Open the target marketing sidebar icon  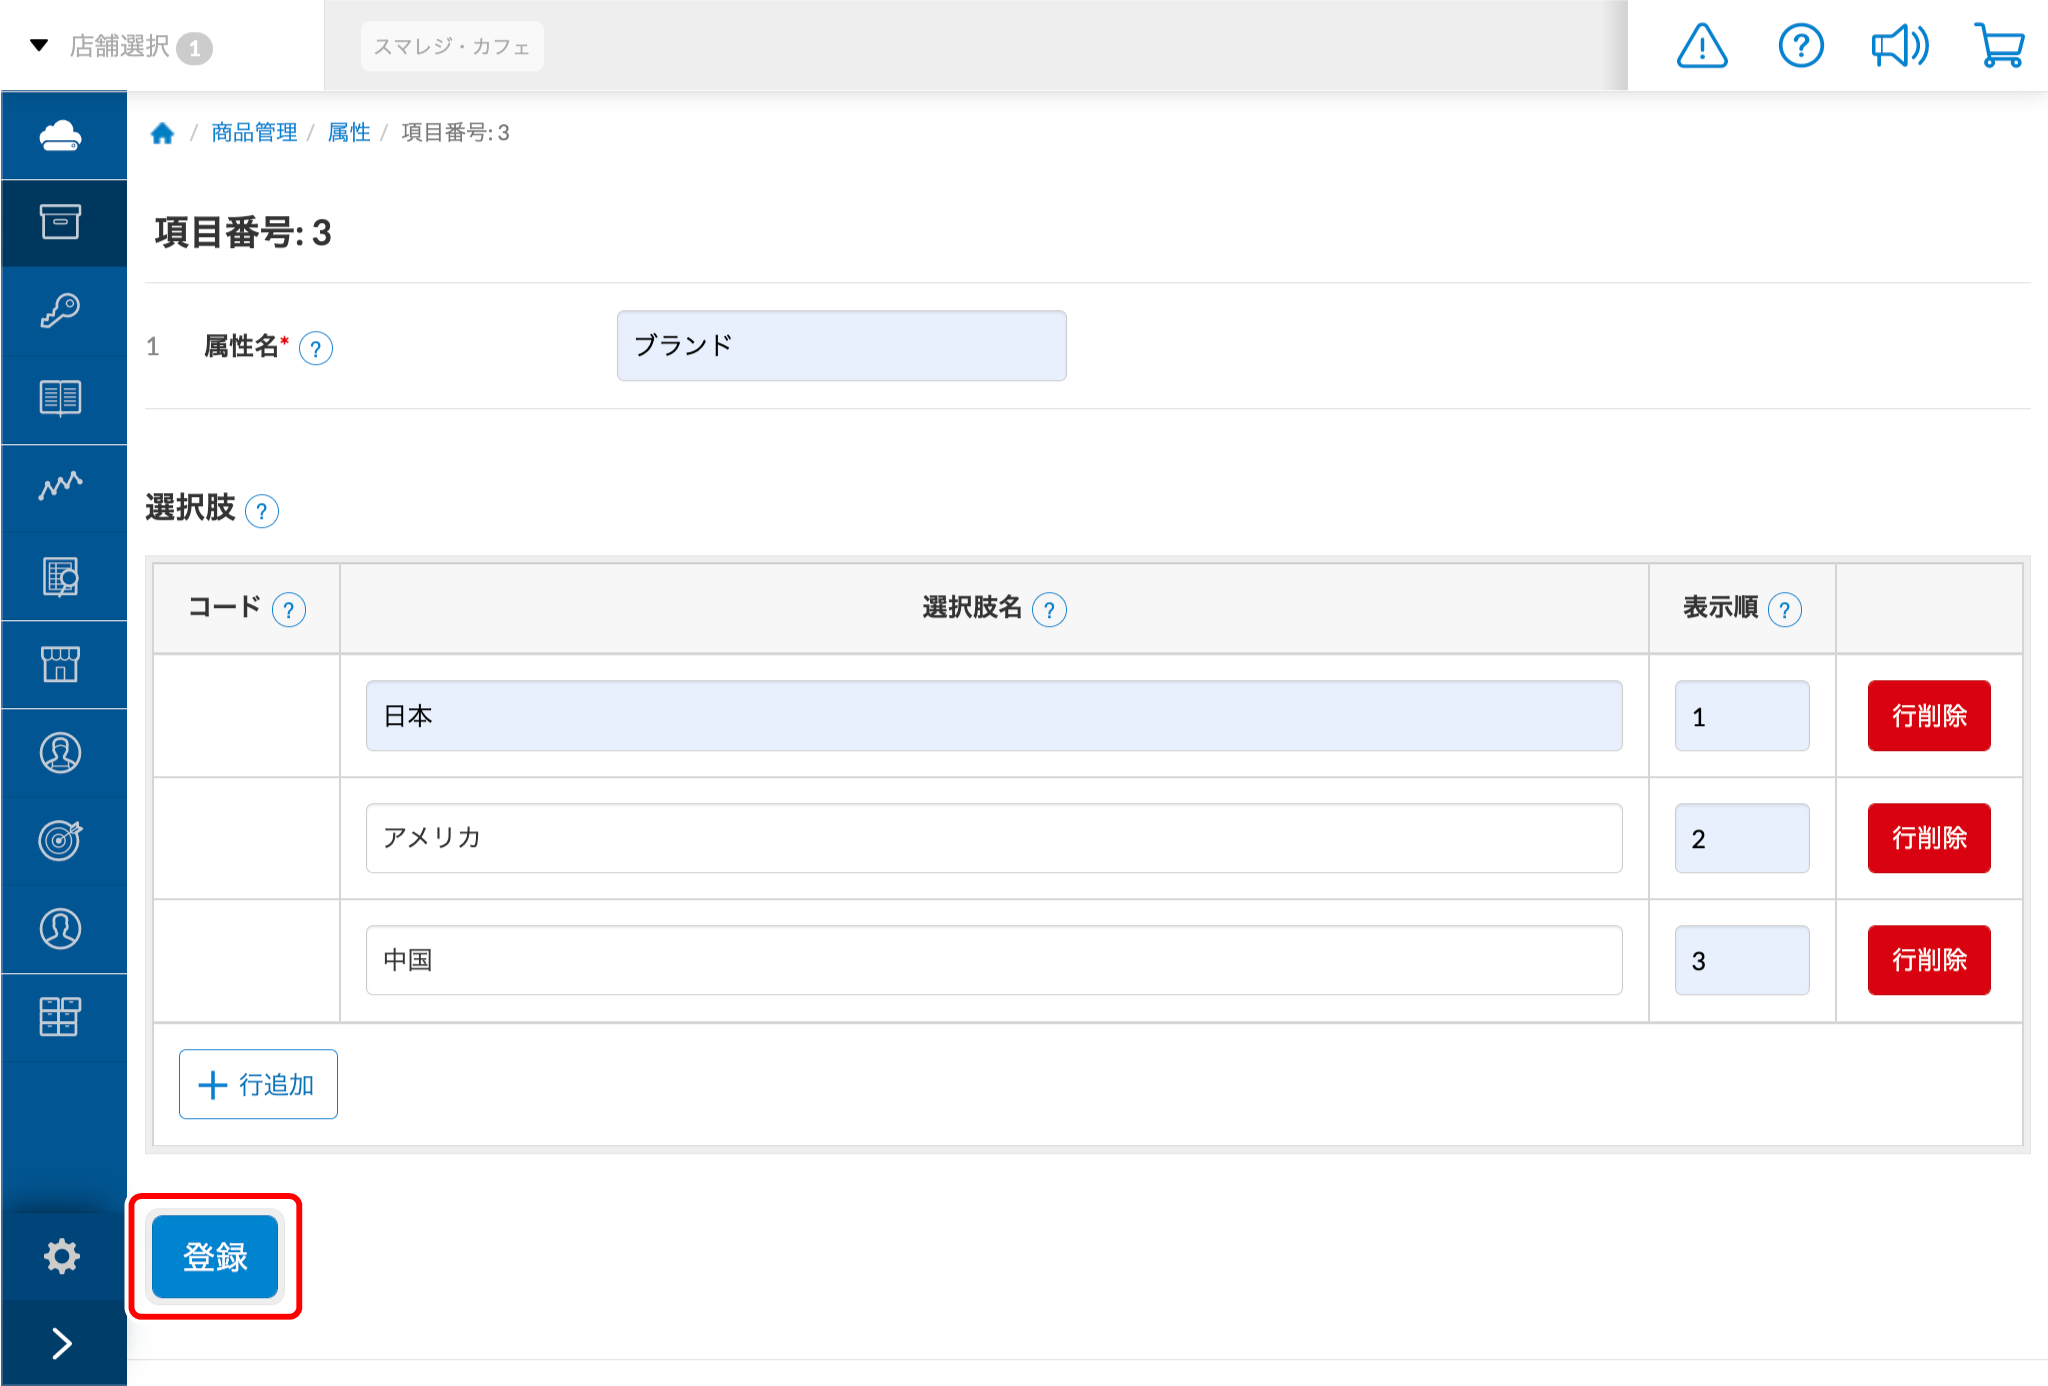coord(61,840)
